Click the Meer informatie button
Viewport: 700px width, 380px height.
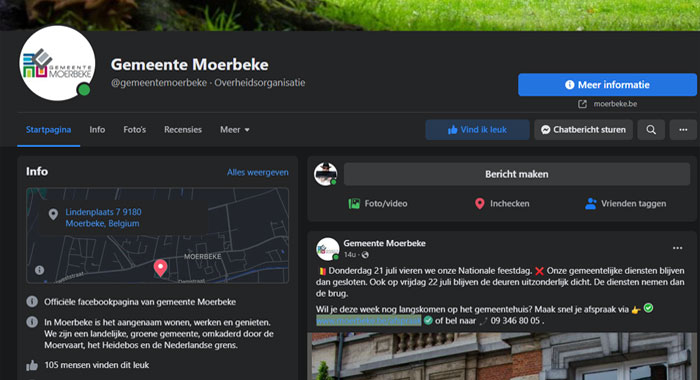[607, 85]
